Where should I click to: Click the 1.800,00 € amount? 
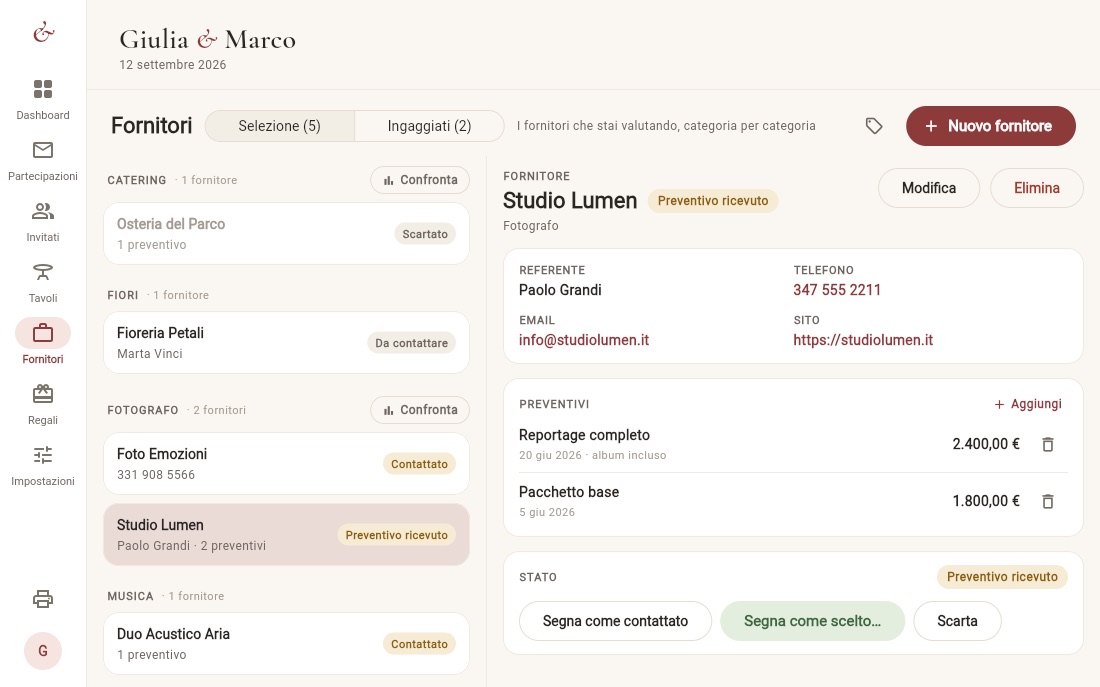click(986, 501)
